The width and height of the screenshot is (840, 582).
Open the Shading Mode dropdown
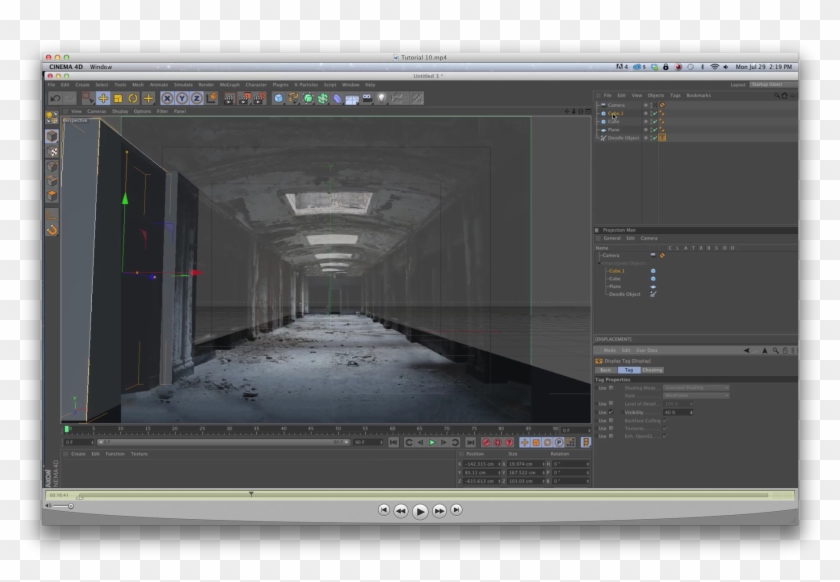click(x=696, y=387)
